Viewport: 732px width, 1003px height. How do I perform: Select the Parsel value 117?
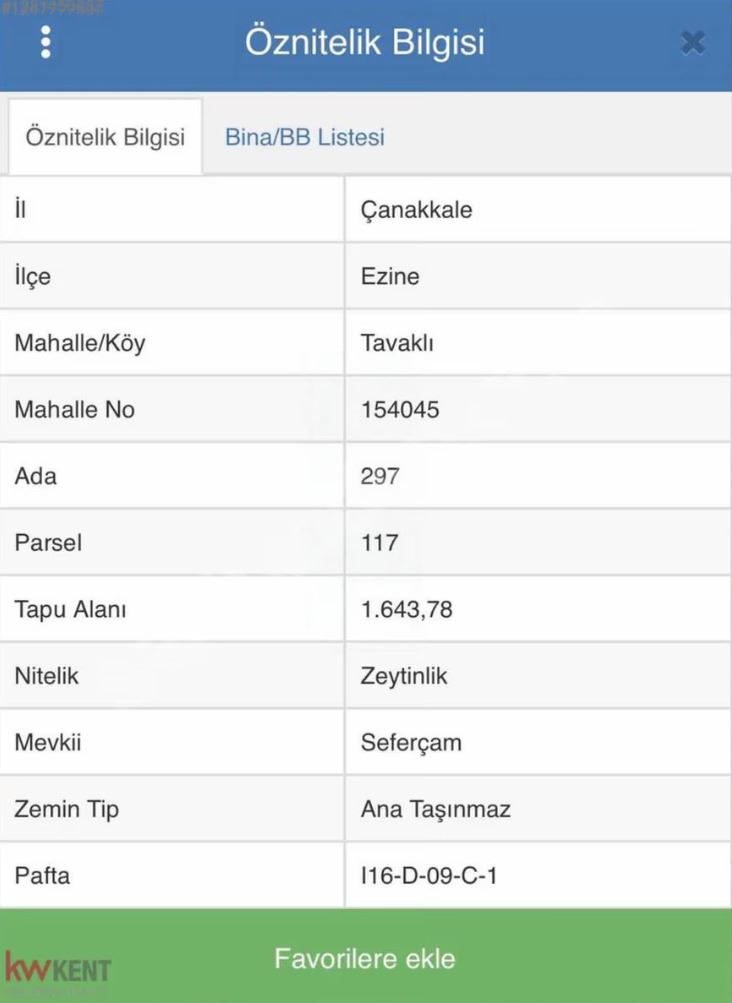pos(379,543)
